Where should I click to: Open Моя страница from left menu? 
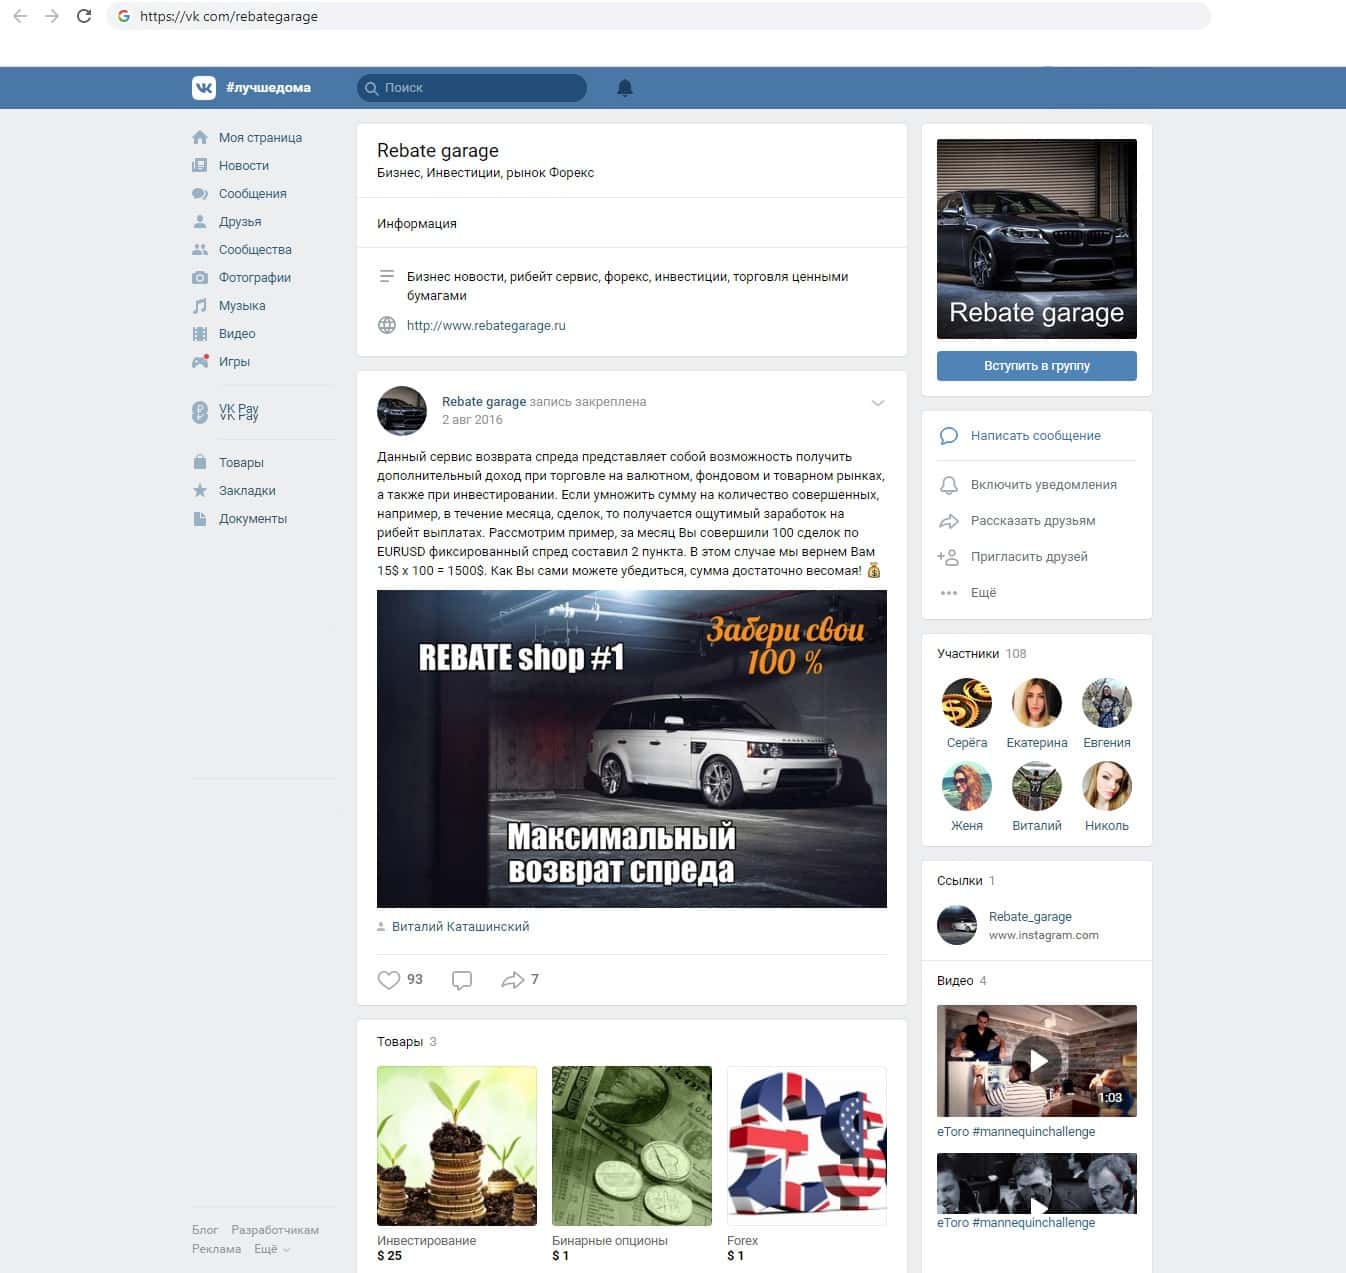point(260,138)
